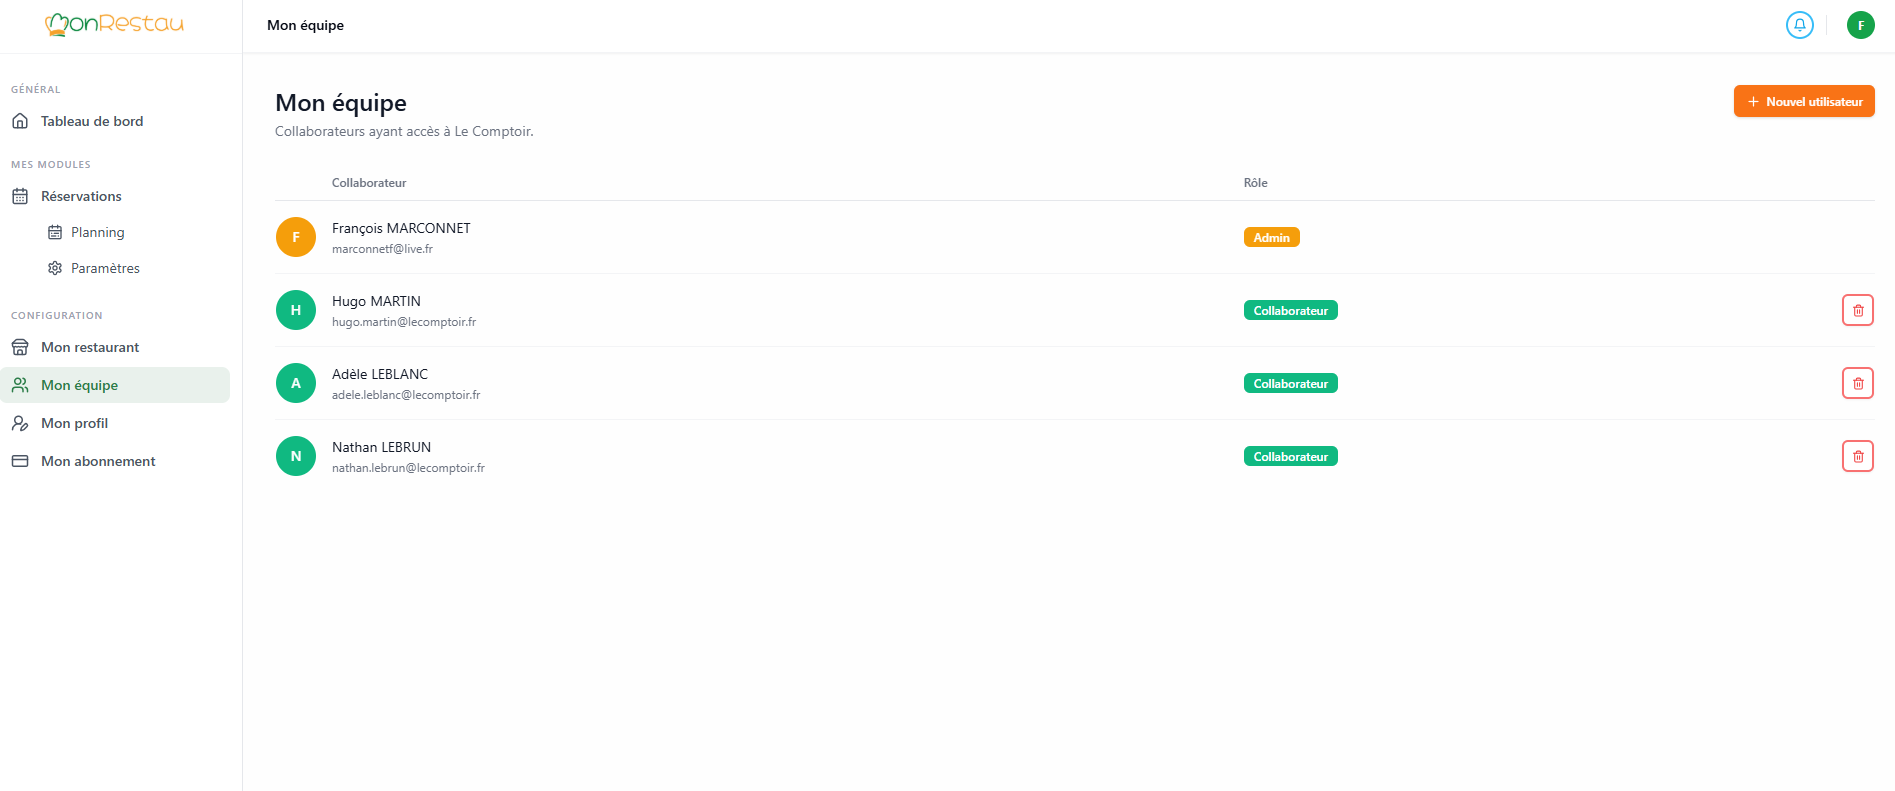Select Hugo MARTIN's green H avatar
Image resolution: width=1895 pixels, height=791 pixels.
pyautogui.click(x=296, y=310)
